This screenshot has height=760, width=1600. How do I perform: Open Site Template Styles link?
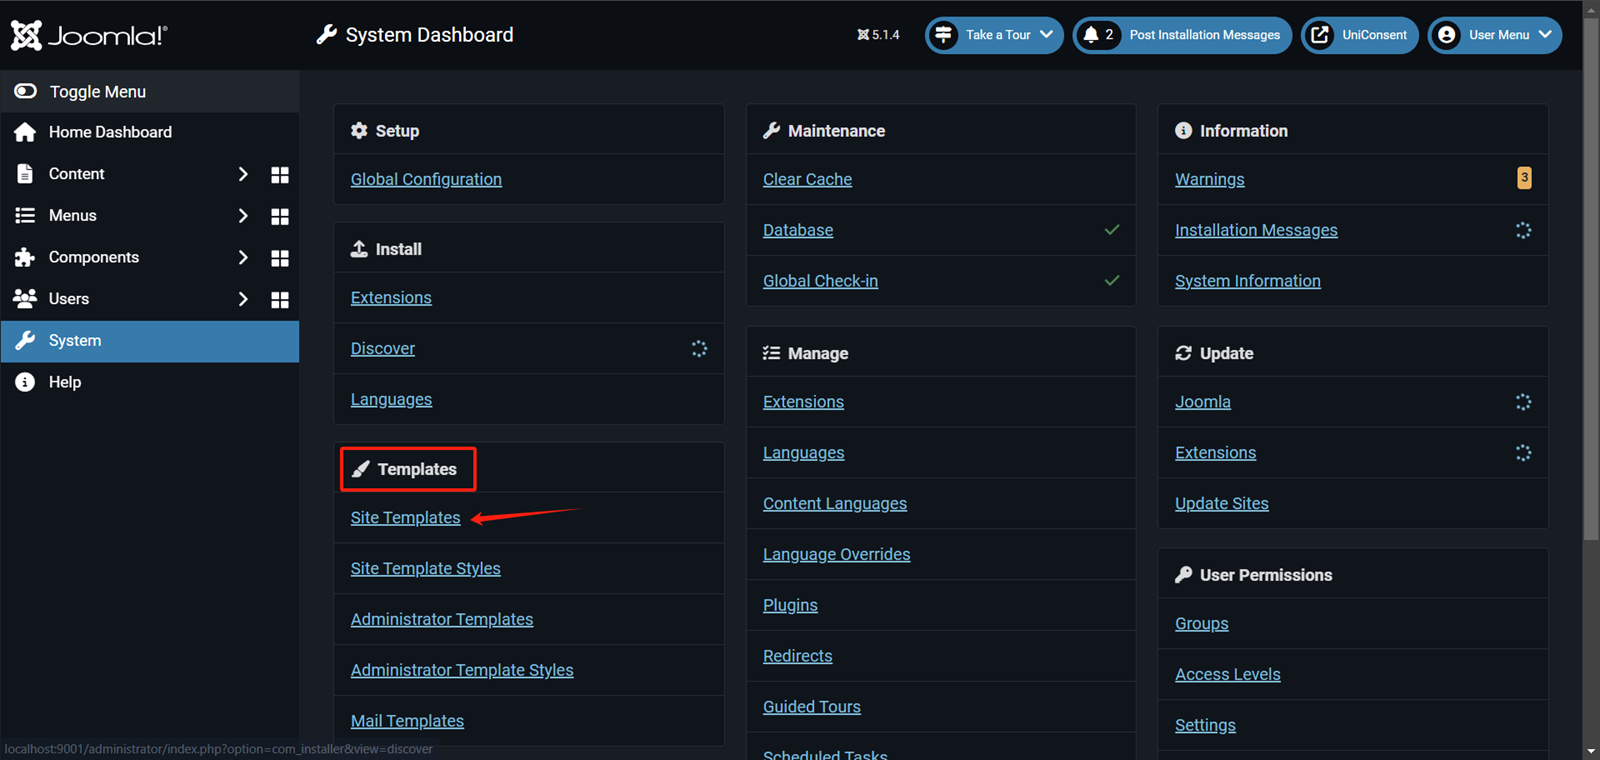click(x=425, y=569)
